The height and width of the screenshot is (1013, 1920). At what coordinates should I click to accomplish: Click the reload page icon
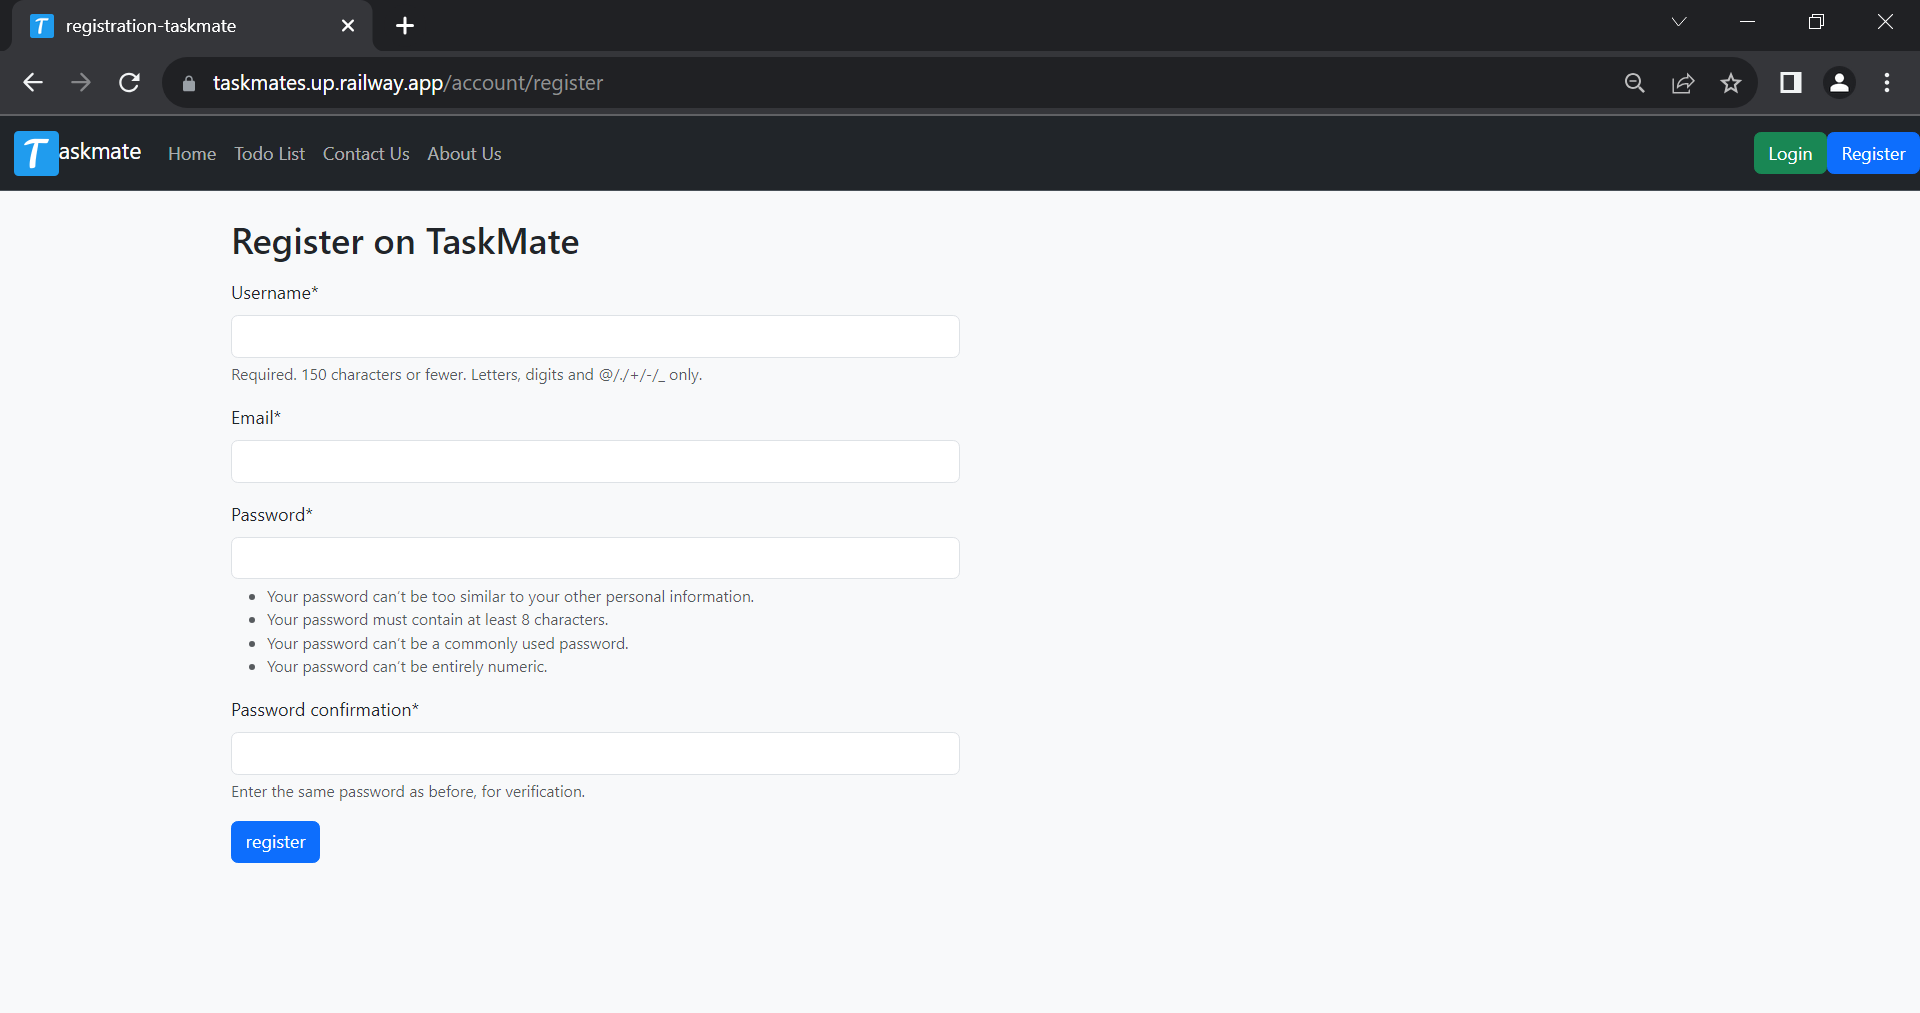tap(129, 83)
